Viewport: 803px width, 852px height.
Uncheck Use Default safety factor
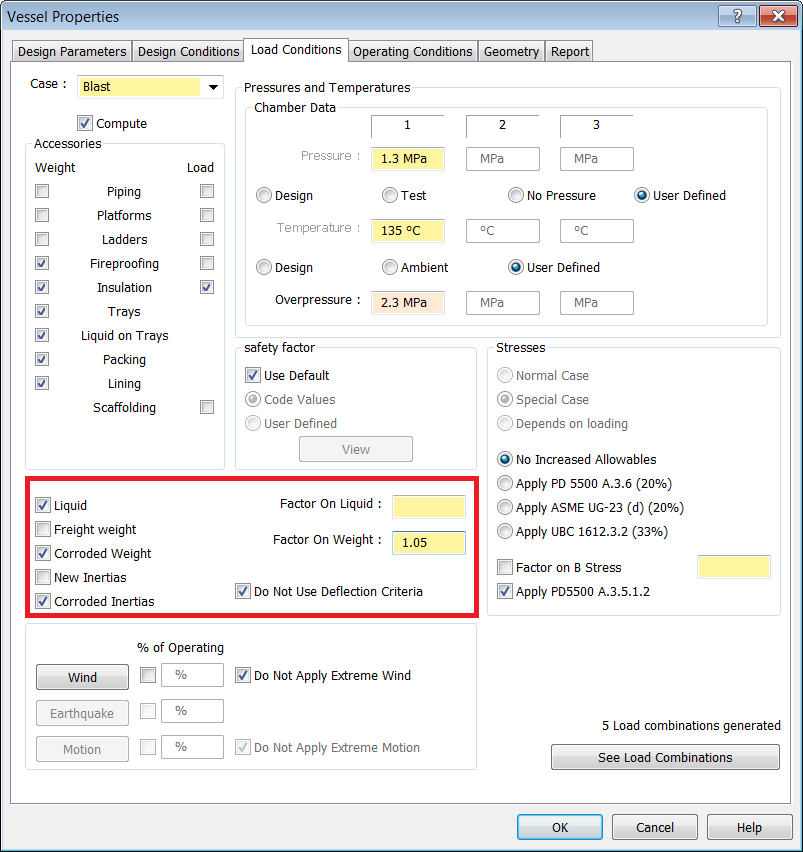coord(253,375)
